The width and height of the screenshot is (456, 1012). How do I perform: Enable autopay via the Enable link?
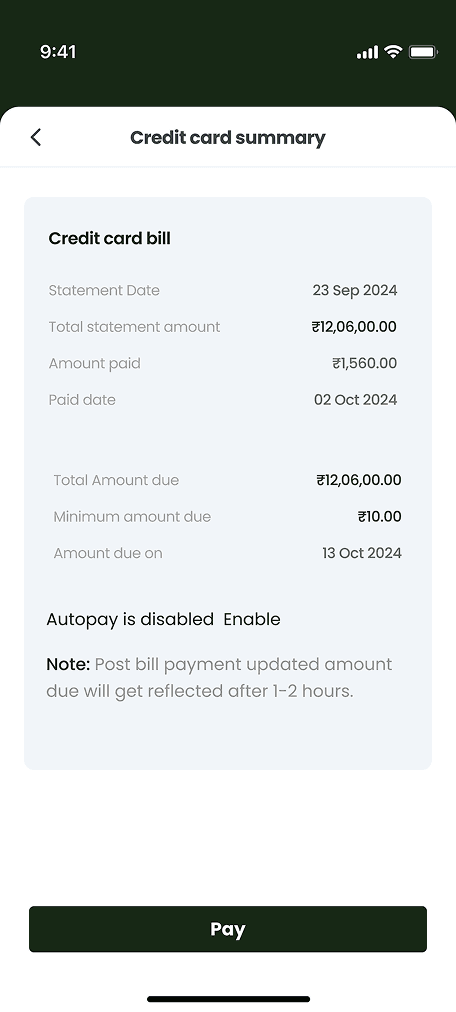(252, 620)
